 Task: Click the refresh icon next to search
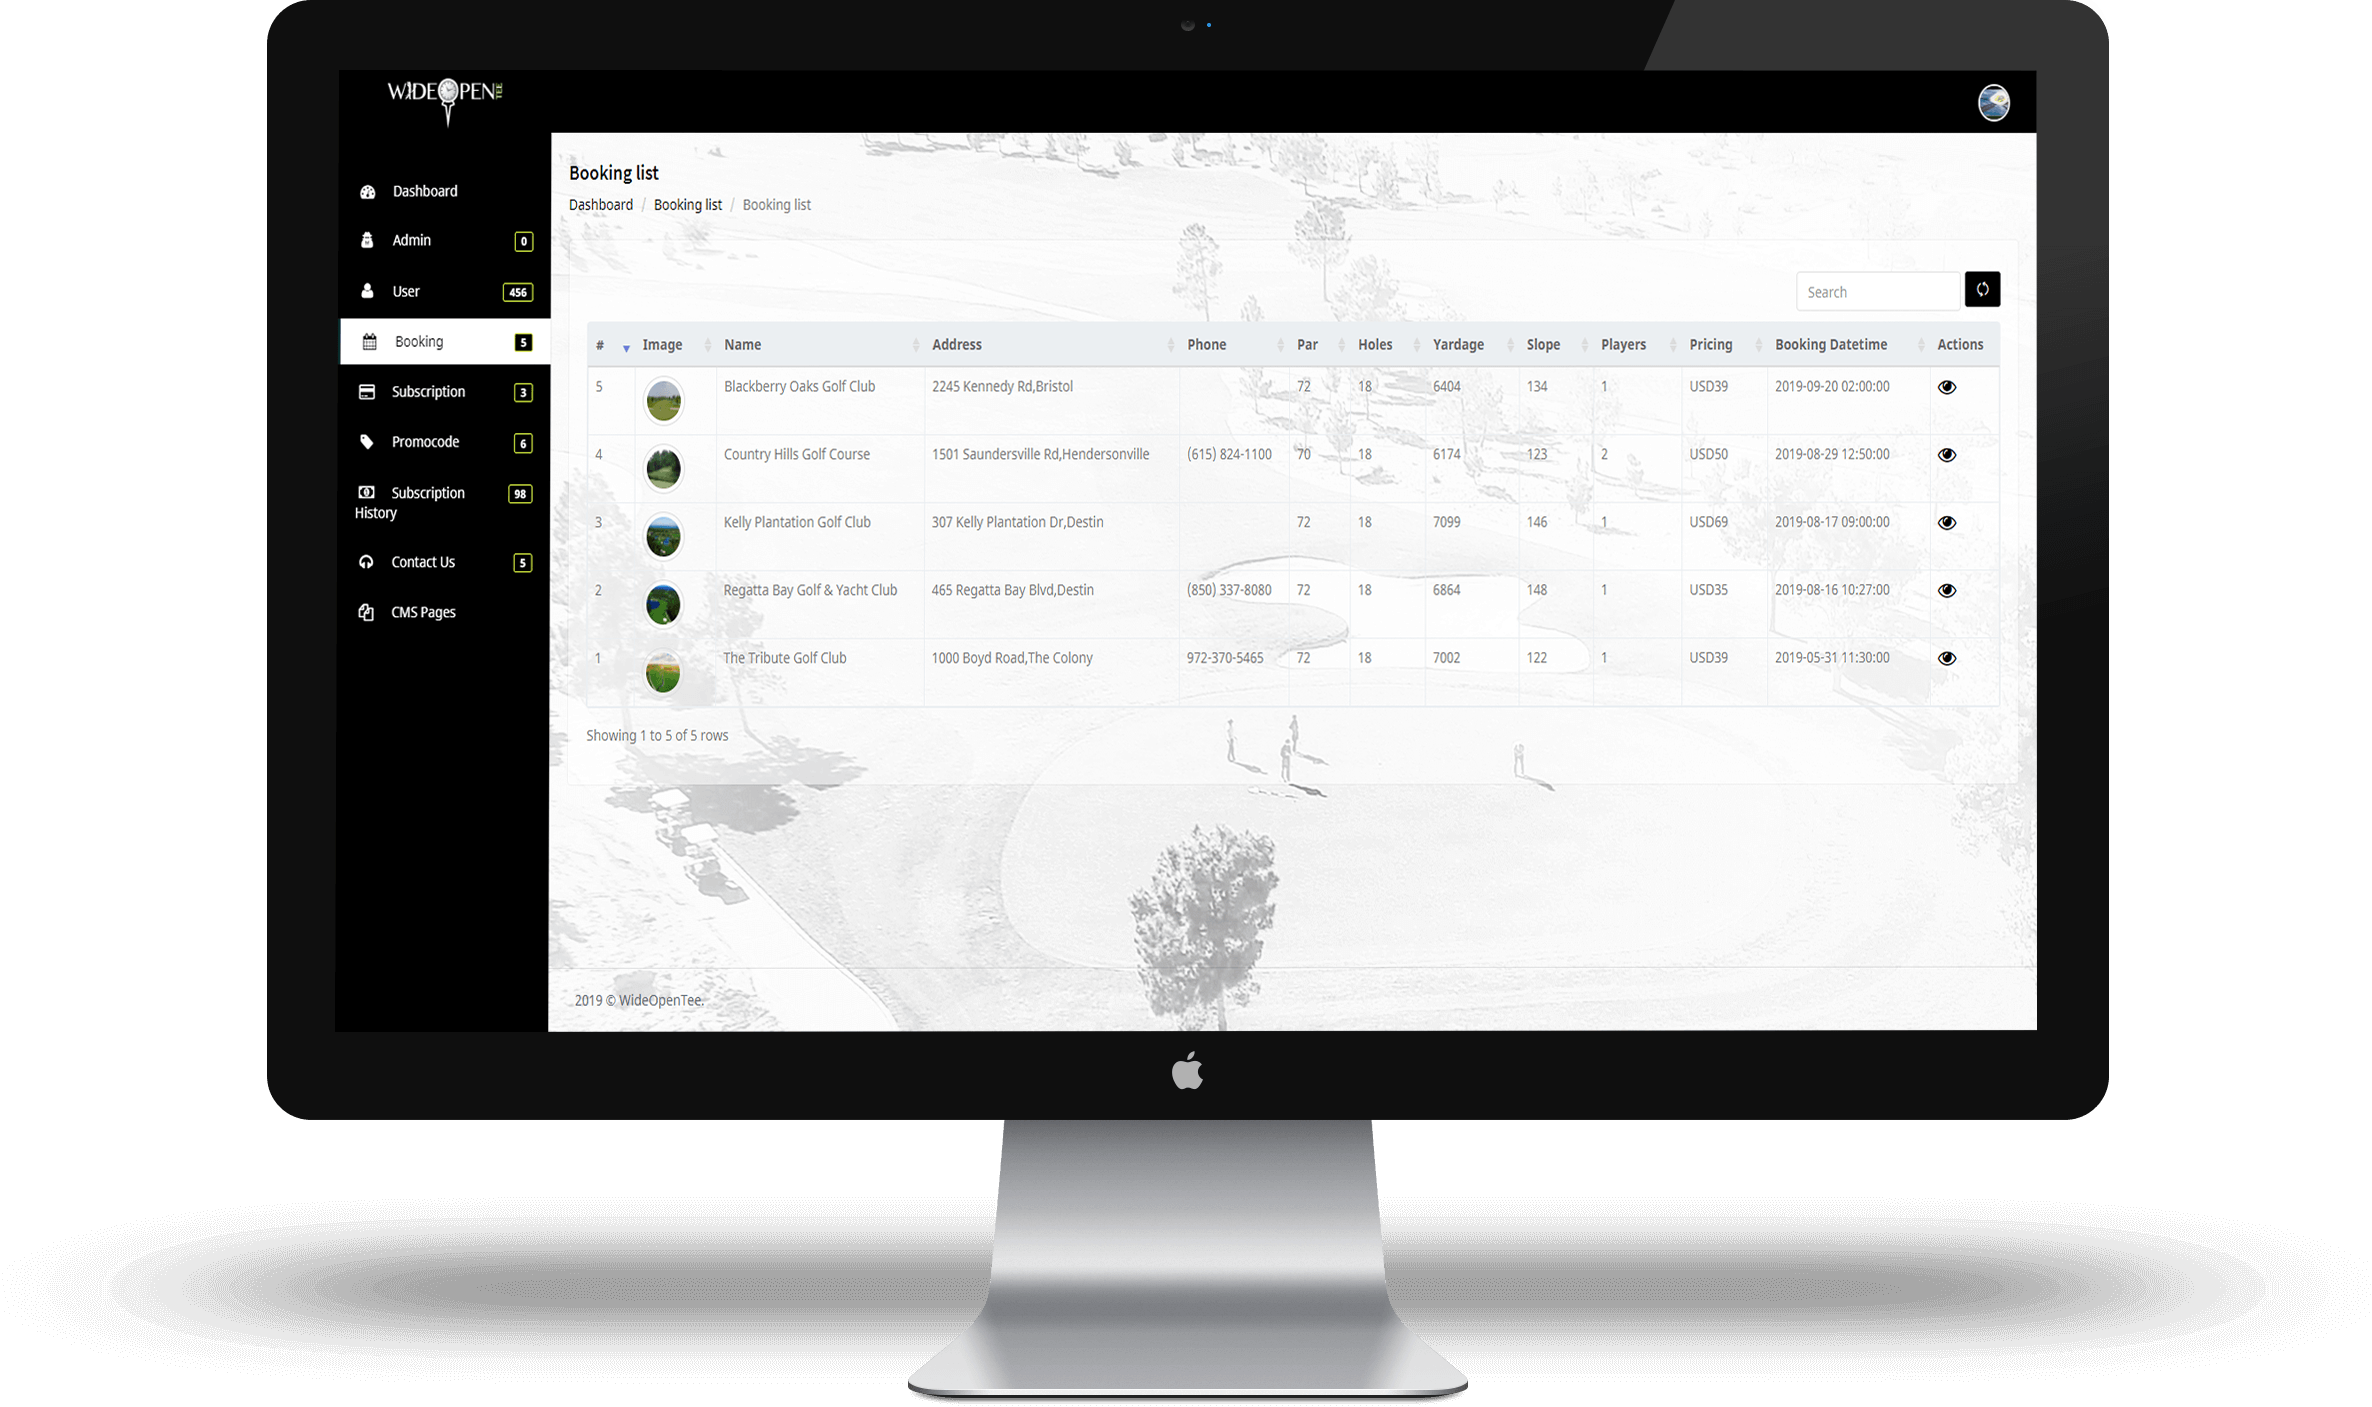click(1982, 290)
